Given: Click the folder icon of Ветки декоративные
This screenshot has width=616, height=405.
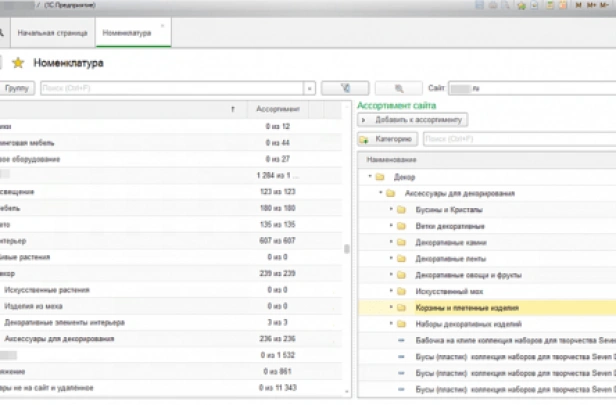Looking at the screenshot, I should [x=401, y=226].
